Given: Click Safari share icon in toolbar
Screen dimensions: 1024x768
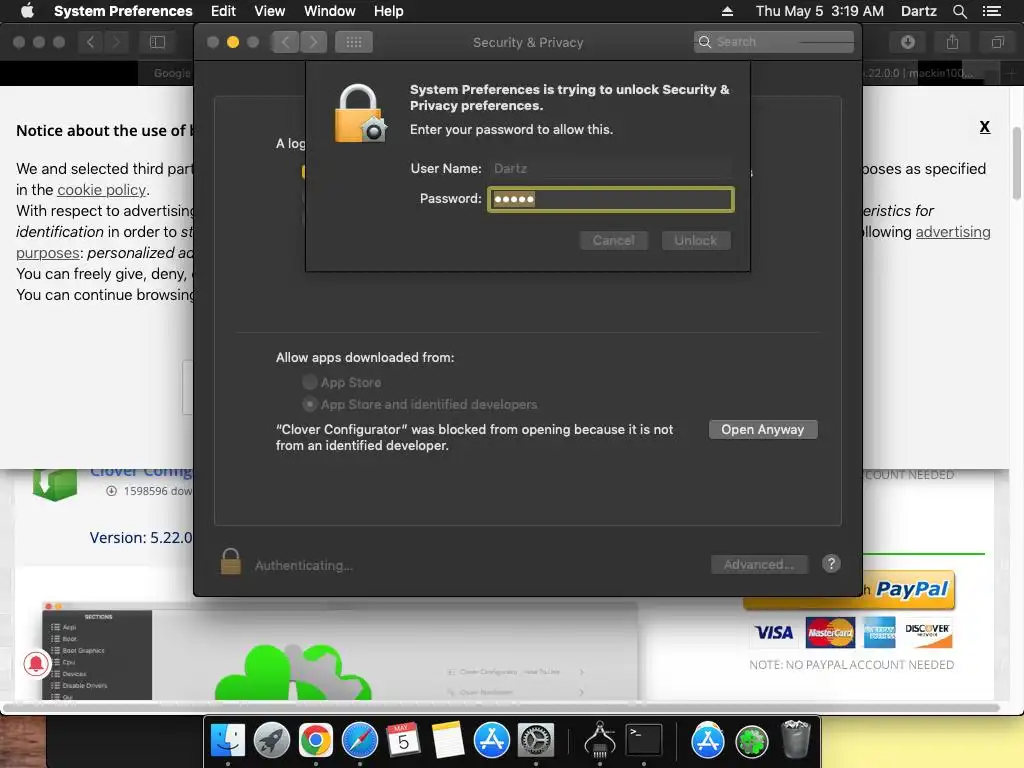Looking at the screenshot, I should tap(952, 42).
